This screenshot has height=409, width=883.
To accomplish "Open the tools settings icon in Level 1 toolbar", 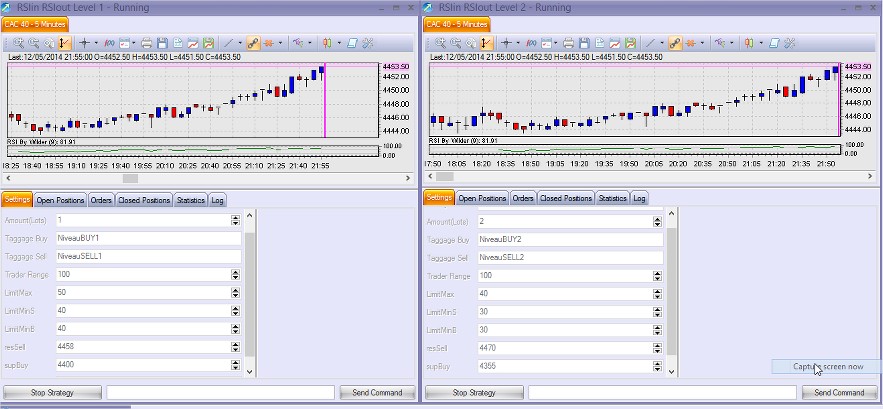I will pyautogui.click(x=368, y=43).
